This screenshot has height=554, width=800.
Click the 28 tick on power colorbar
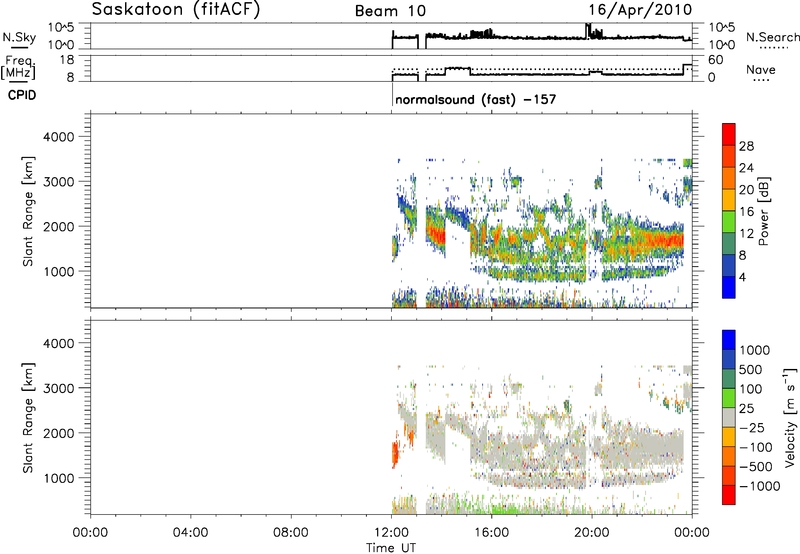click(x=746, y=146)
